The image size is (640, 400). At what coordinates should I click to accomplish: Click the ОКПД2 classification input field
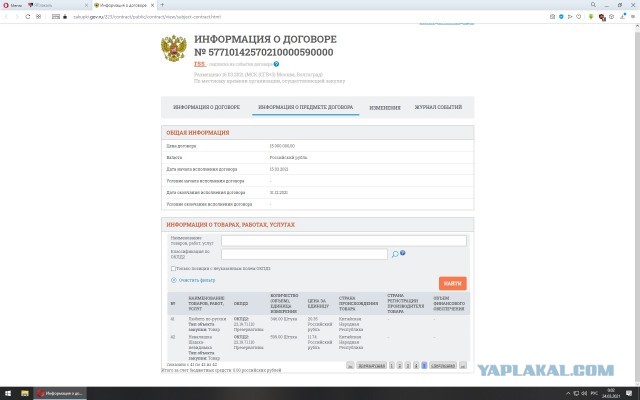(304, 254)
